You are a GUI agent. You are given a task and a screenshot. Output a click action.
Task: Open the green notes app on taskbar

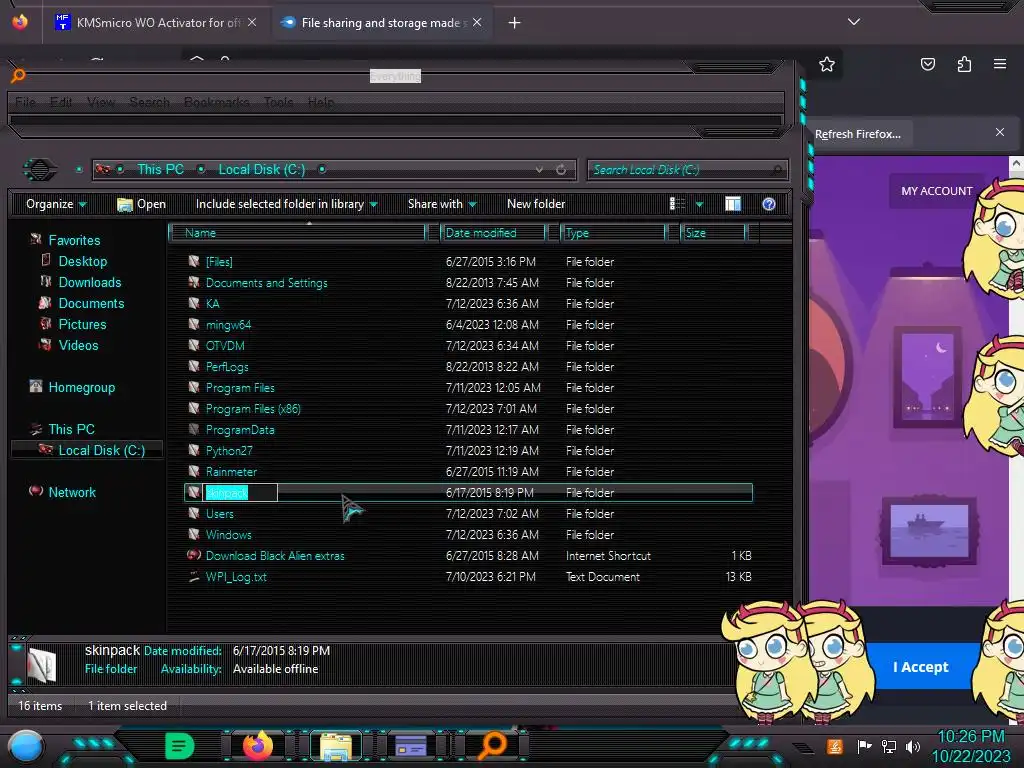point(179,746)
